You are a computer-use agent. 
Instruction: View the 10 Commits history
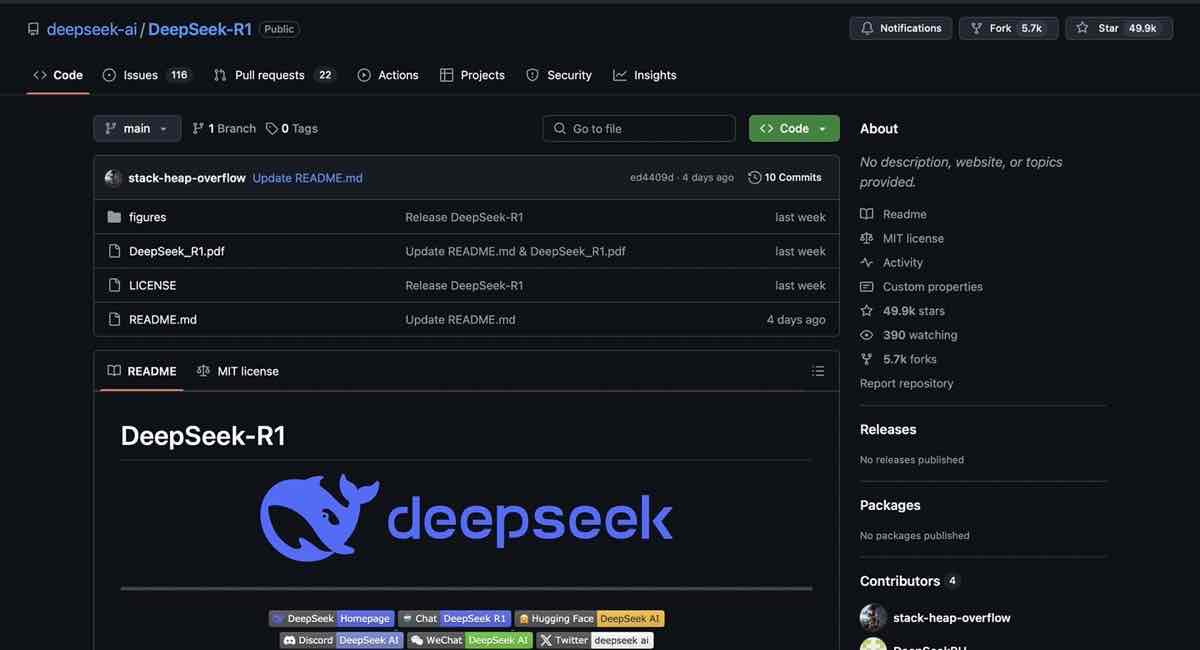785,177
